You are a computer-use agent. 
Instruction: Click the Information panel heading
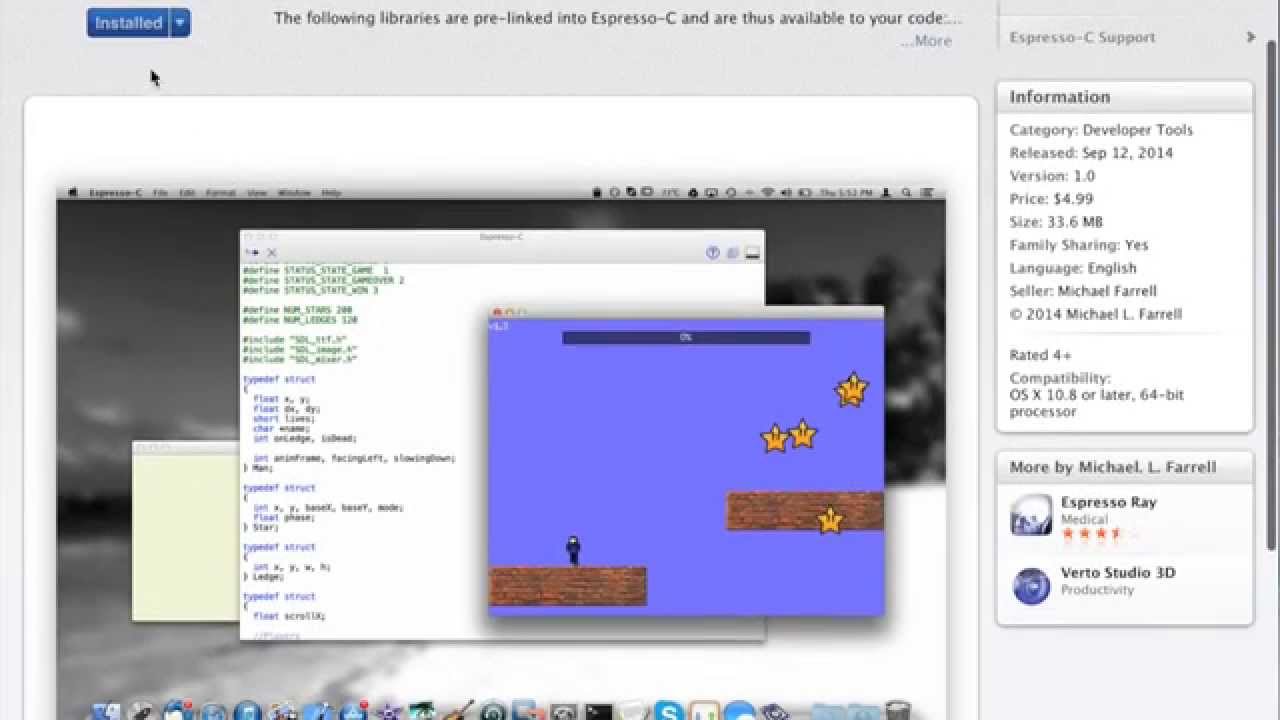[x=1060, y=97]
